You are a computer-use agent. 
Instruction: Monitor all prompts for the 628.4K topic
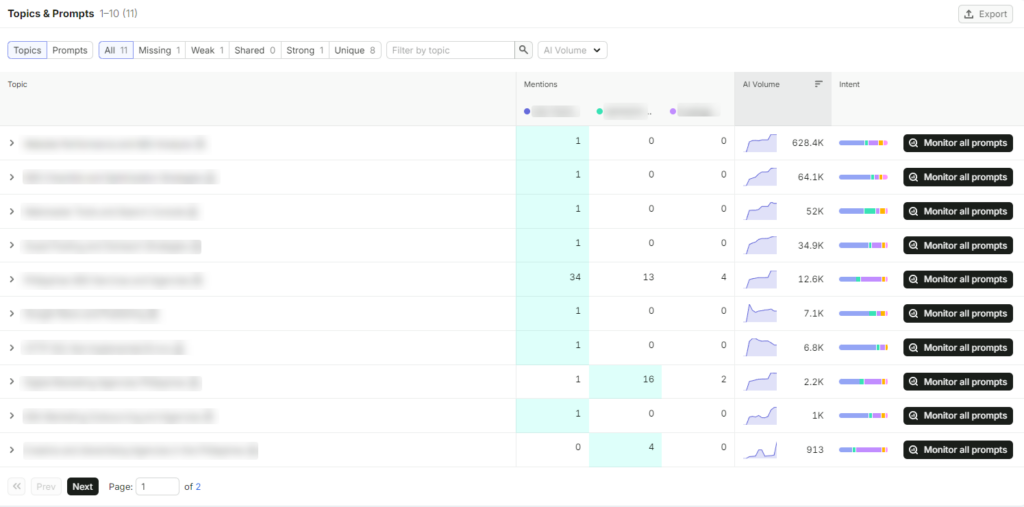pos(958,143)
